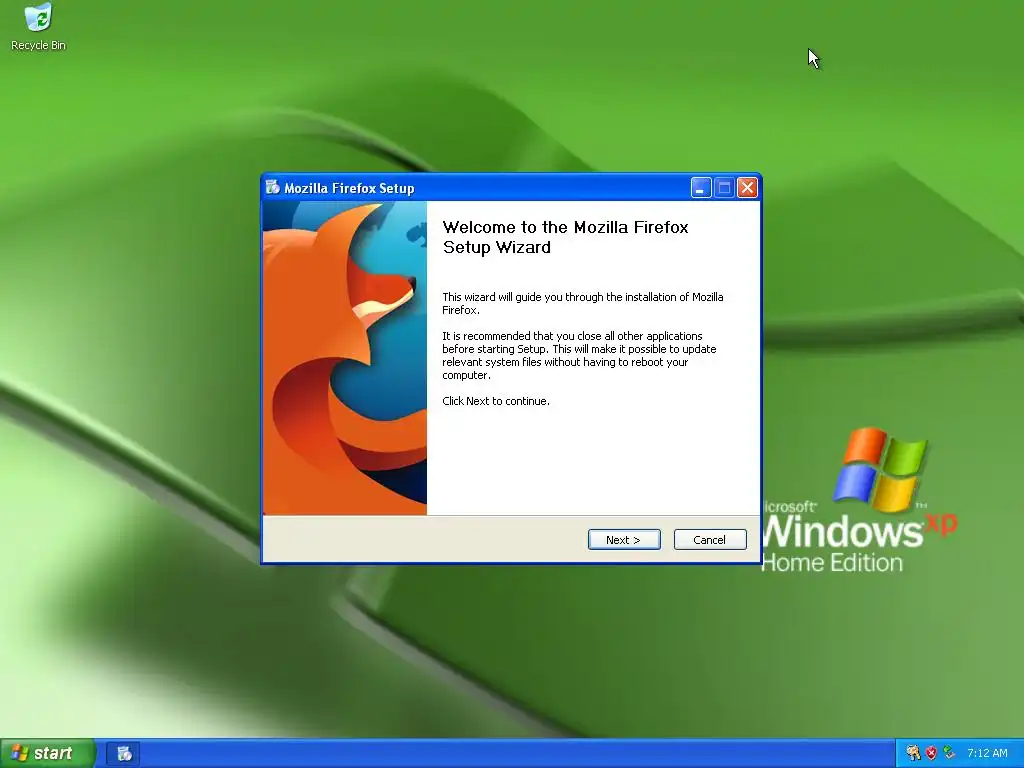Open the Windows Start menu
1024x768 pixels.
tap(48, 753)
